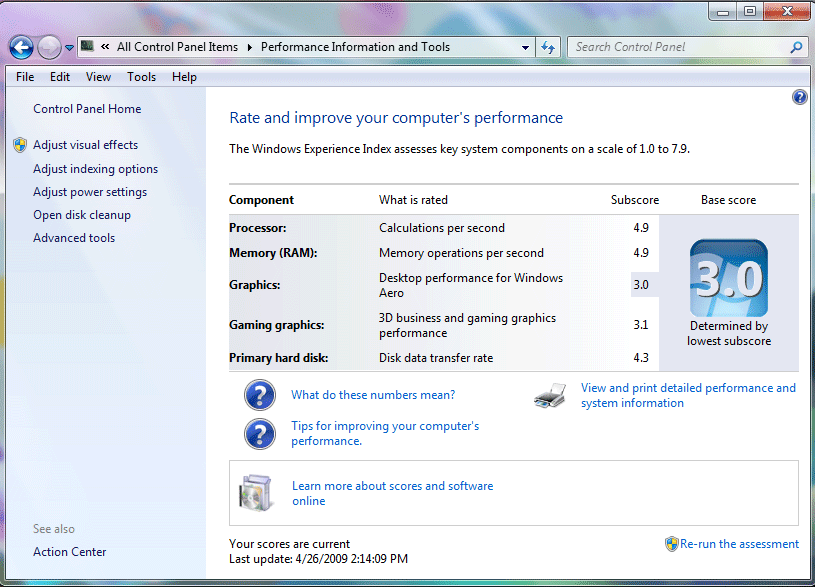Open Advanced tools

click(x=74, y=238)
